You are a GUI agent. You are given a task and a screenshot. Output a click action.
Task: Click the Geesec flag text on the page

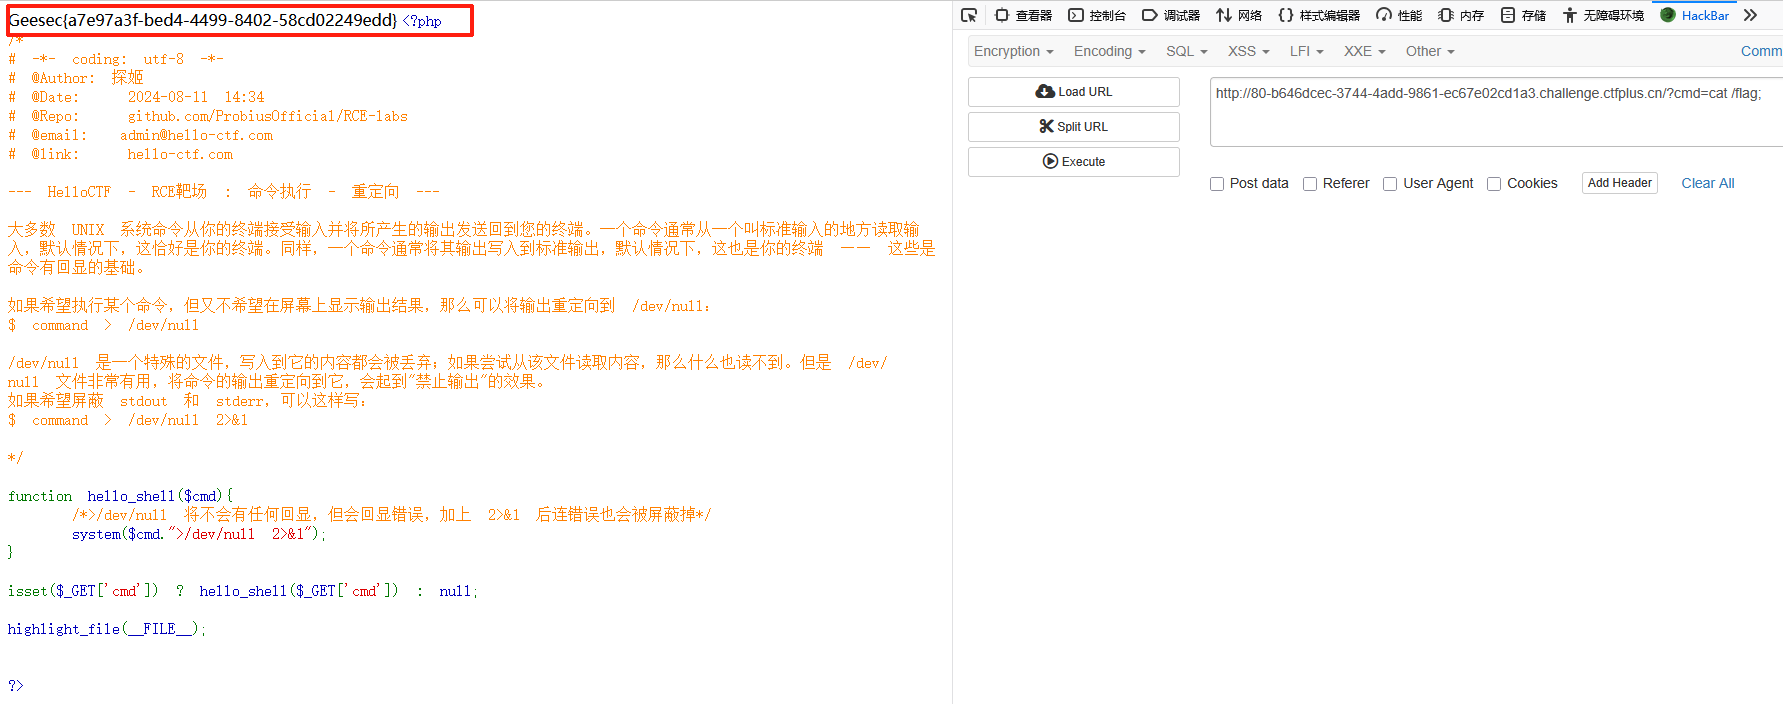[x=203, y=20]
